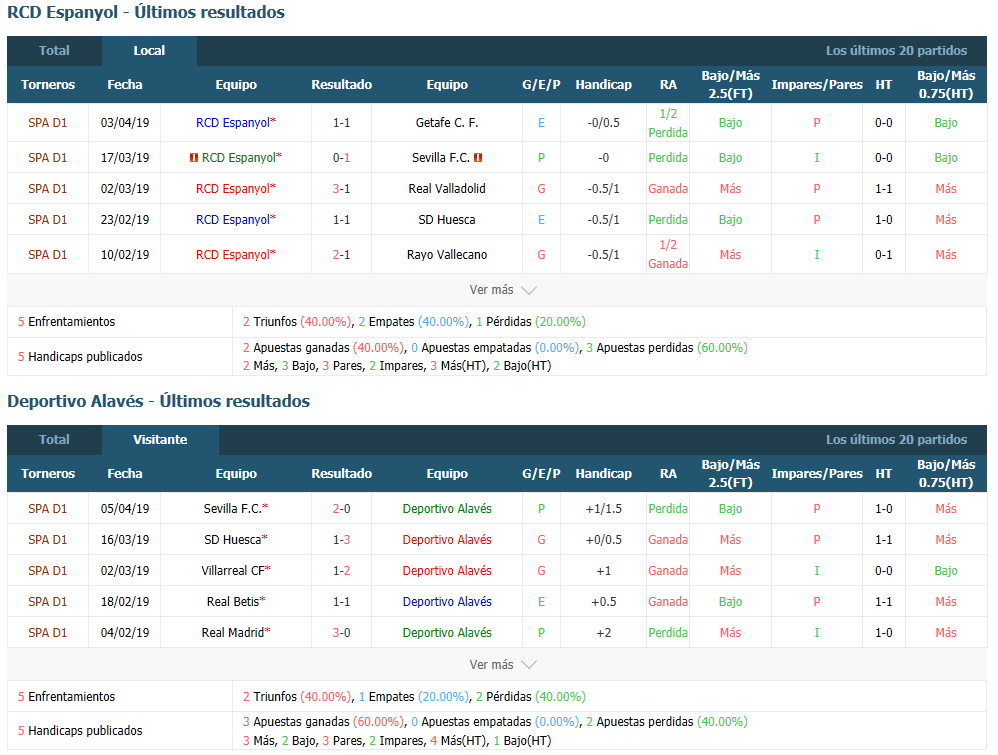This screenshot has width=998, height=755.
Task: Expand Ver más under the Deportivo Alavés table
Action: 503,665
